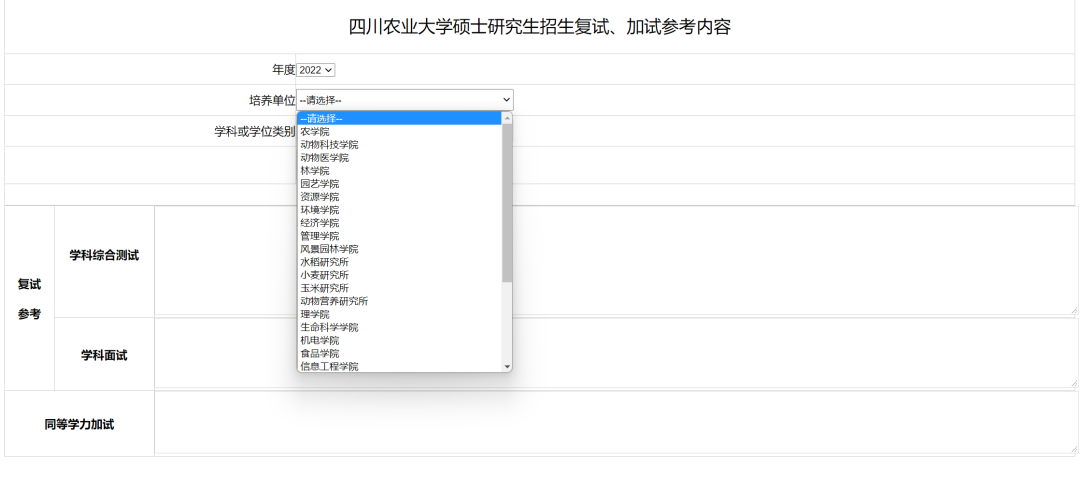The height and width of the screenshot is (492, 1080).
Task: Open the 年度 2022 year dropdown
Action: pyautogui.click(x=316, y=70)
